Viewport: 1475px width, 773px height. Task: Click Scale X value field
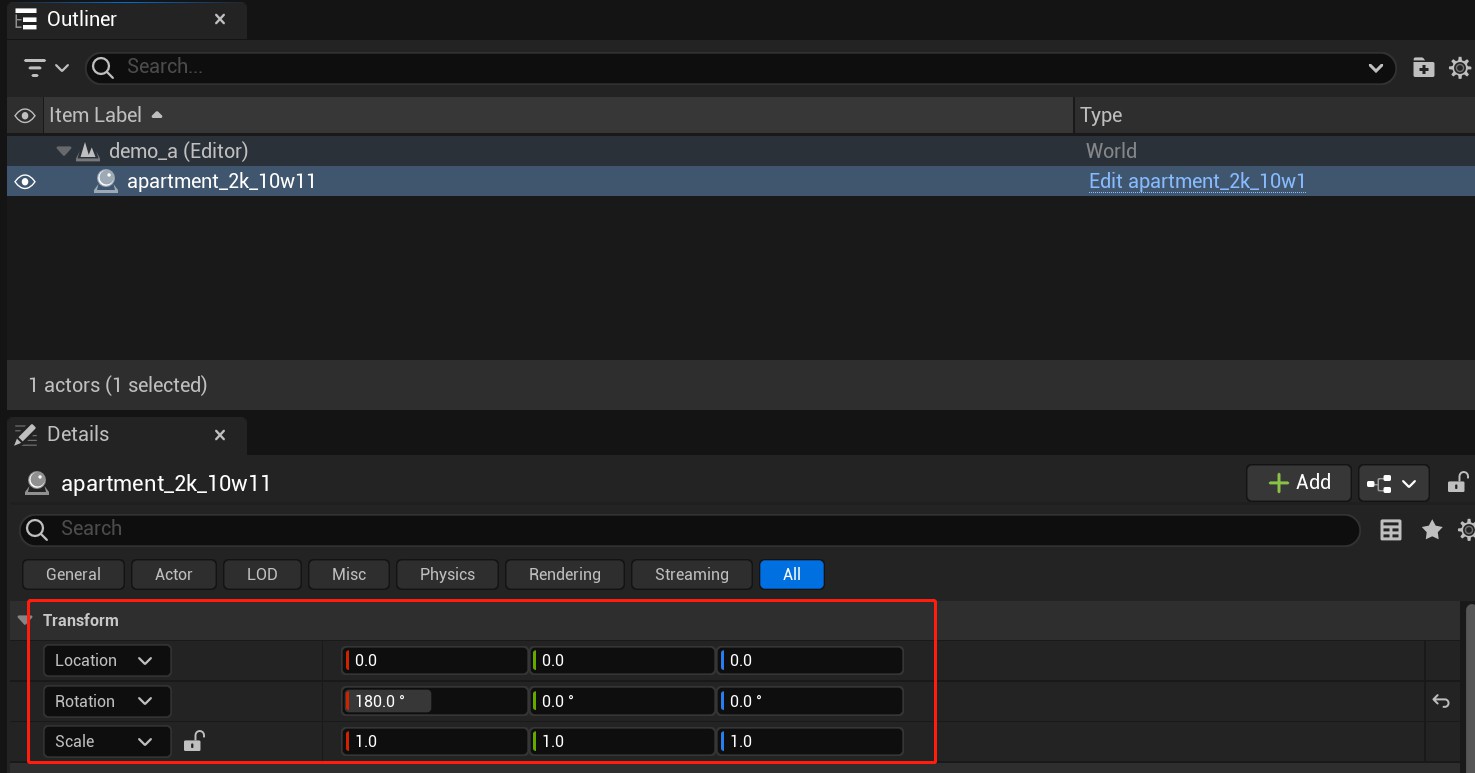point(434,741)
